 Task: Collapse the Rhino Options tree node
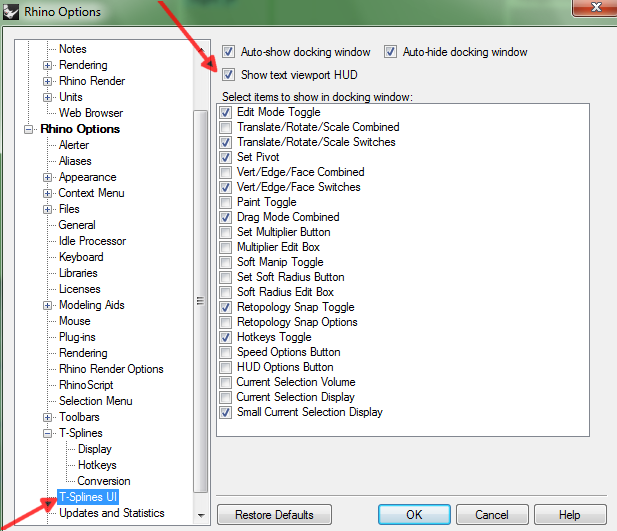pyautogui.click(x=28, y=129)
